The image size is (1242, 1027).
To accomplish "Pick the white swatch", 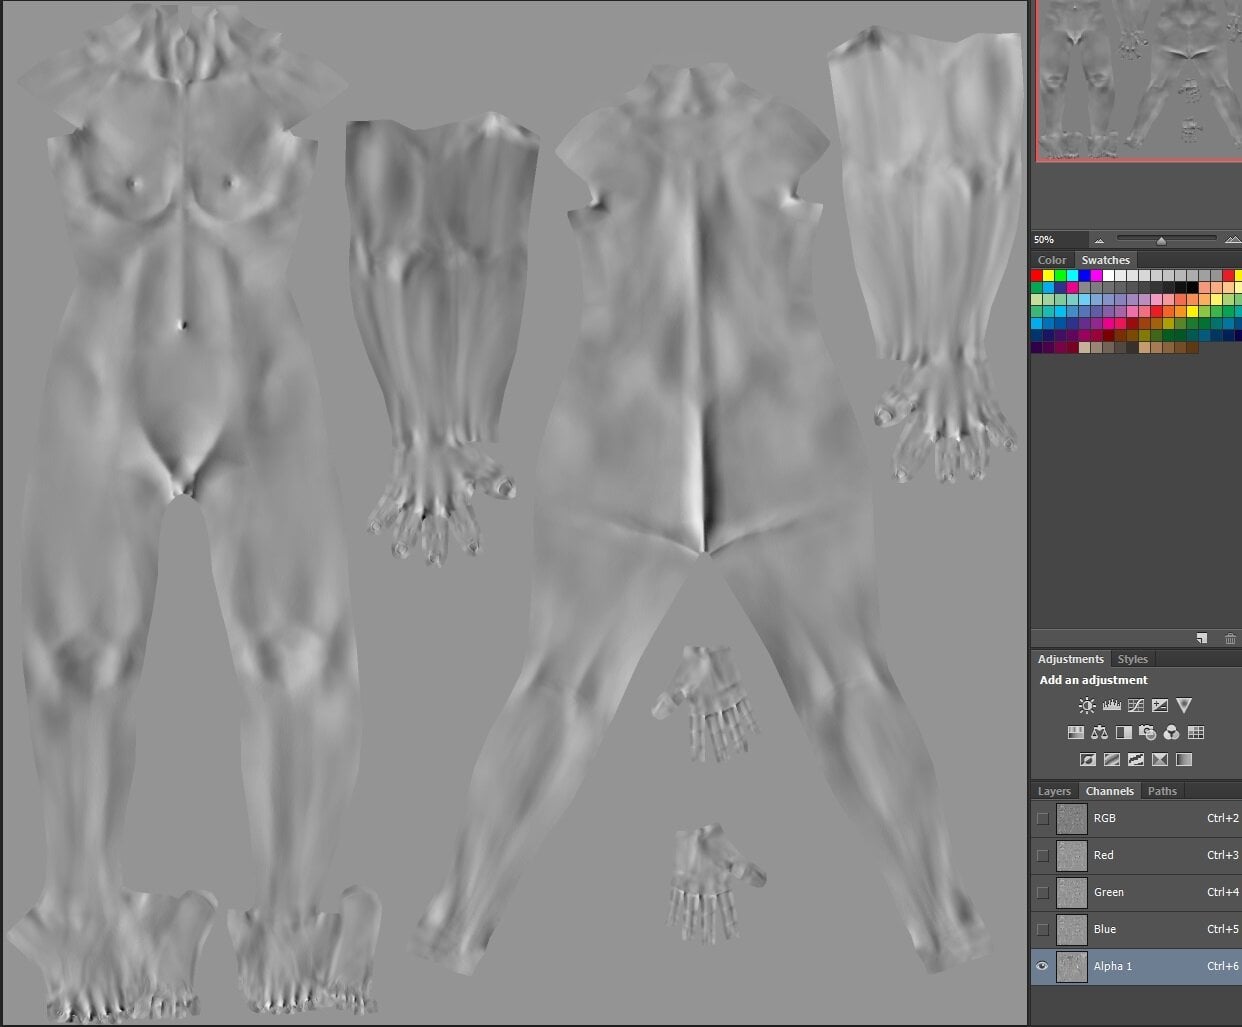I will 1108,275.
